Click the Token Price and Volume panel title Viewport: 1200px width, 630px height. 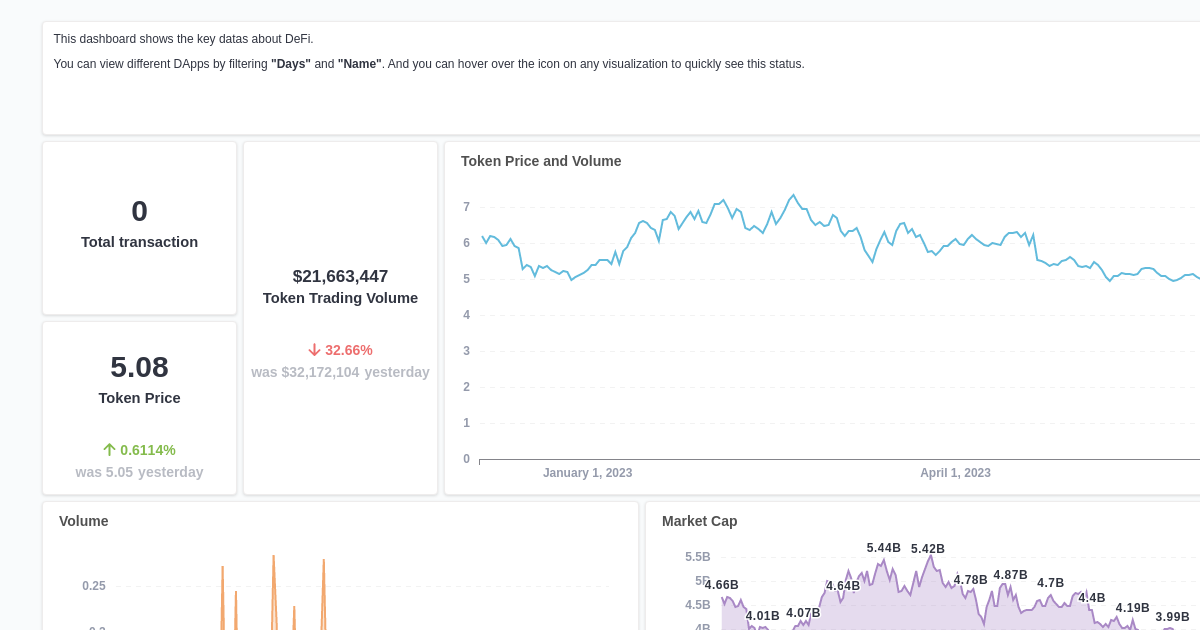[540, 161]
